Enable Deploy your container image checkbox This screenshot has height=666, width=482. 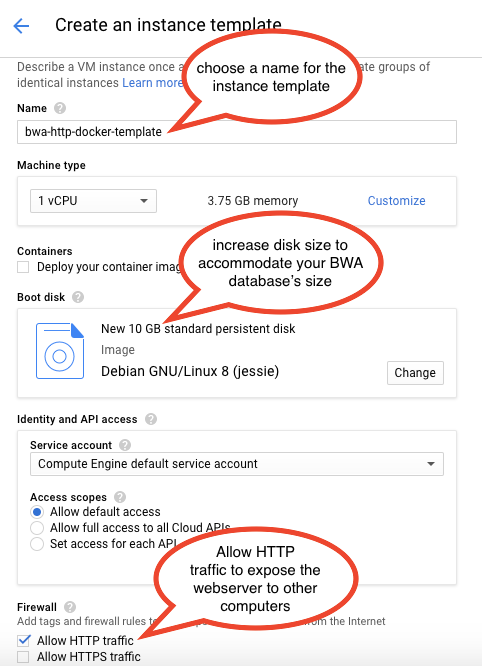[x=23, y=267]
